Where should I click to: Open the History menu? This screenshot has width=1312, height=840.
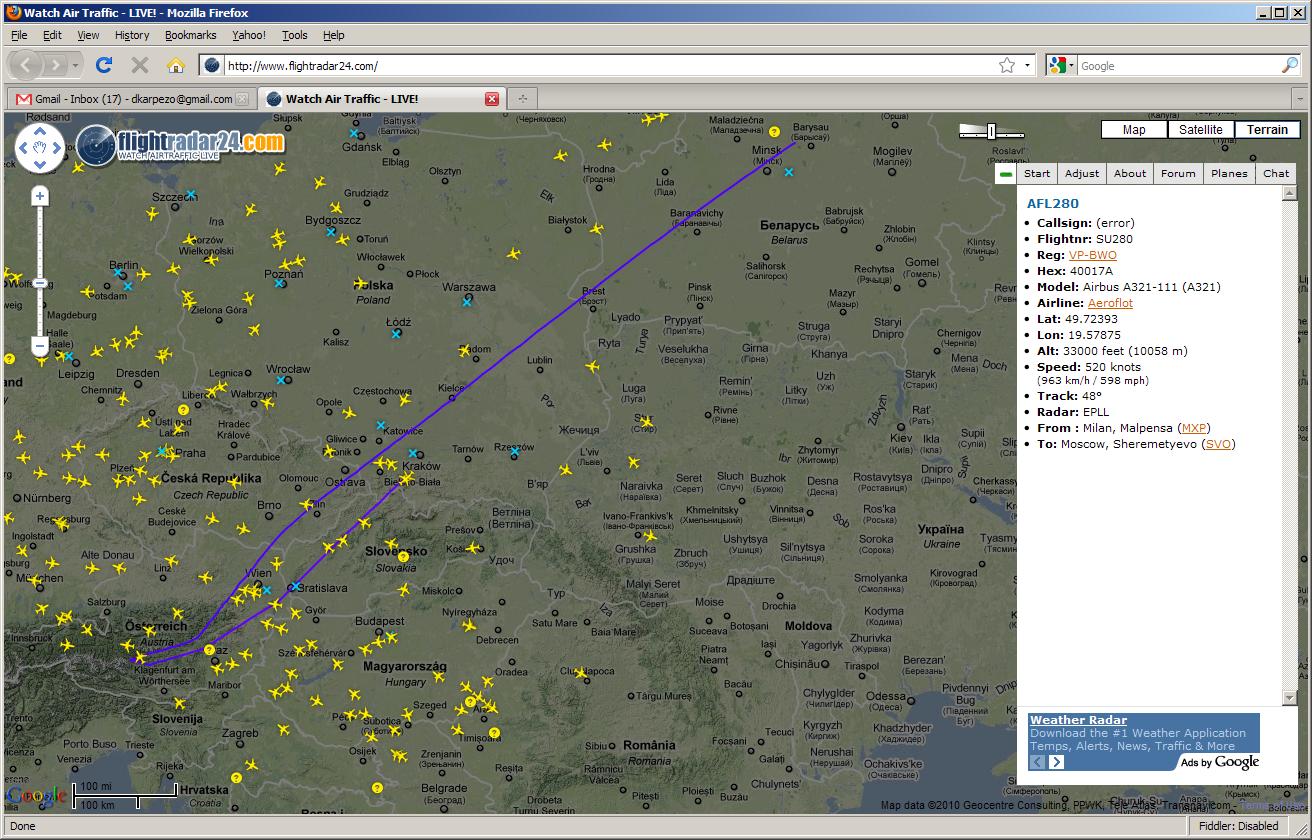coord(131,35)
